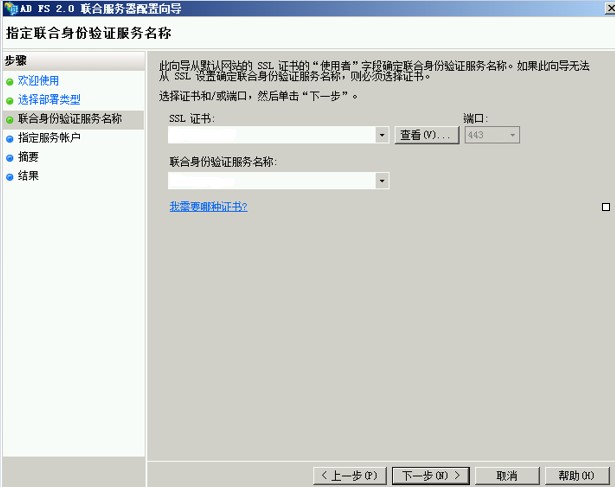Click the green bullet beside 选择部署类型
The image size is (615, 487).
[x=10, y=100]
